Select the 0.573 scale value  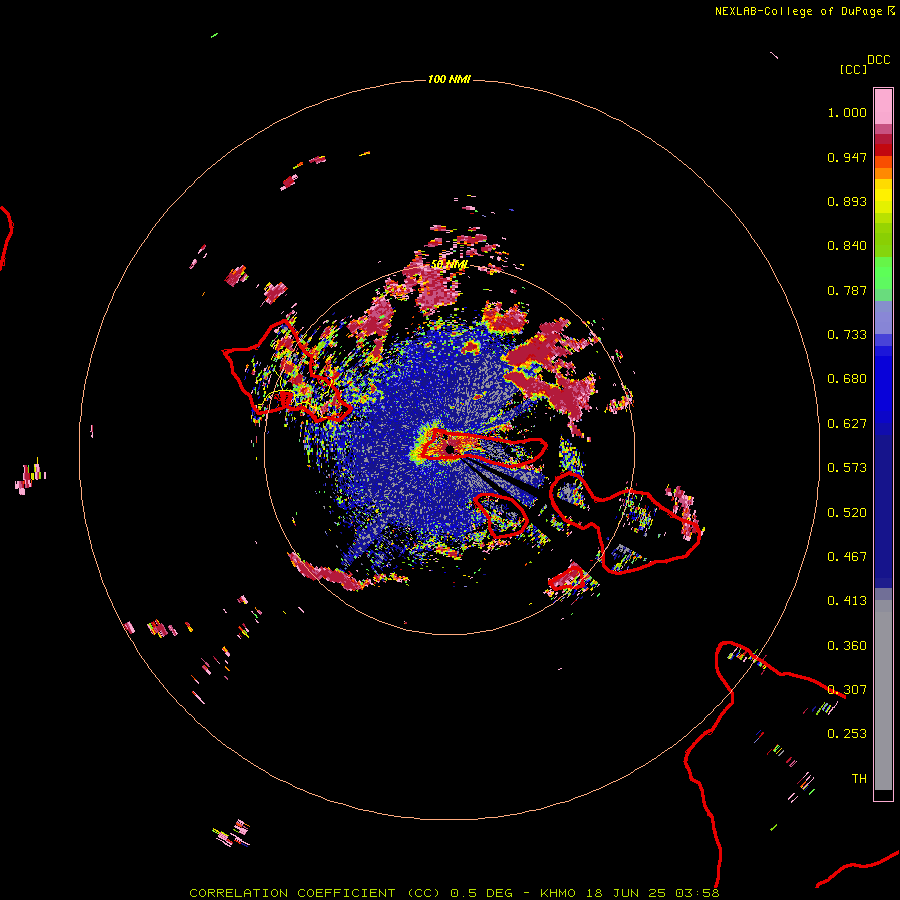click(x=847, y=468)
